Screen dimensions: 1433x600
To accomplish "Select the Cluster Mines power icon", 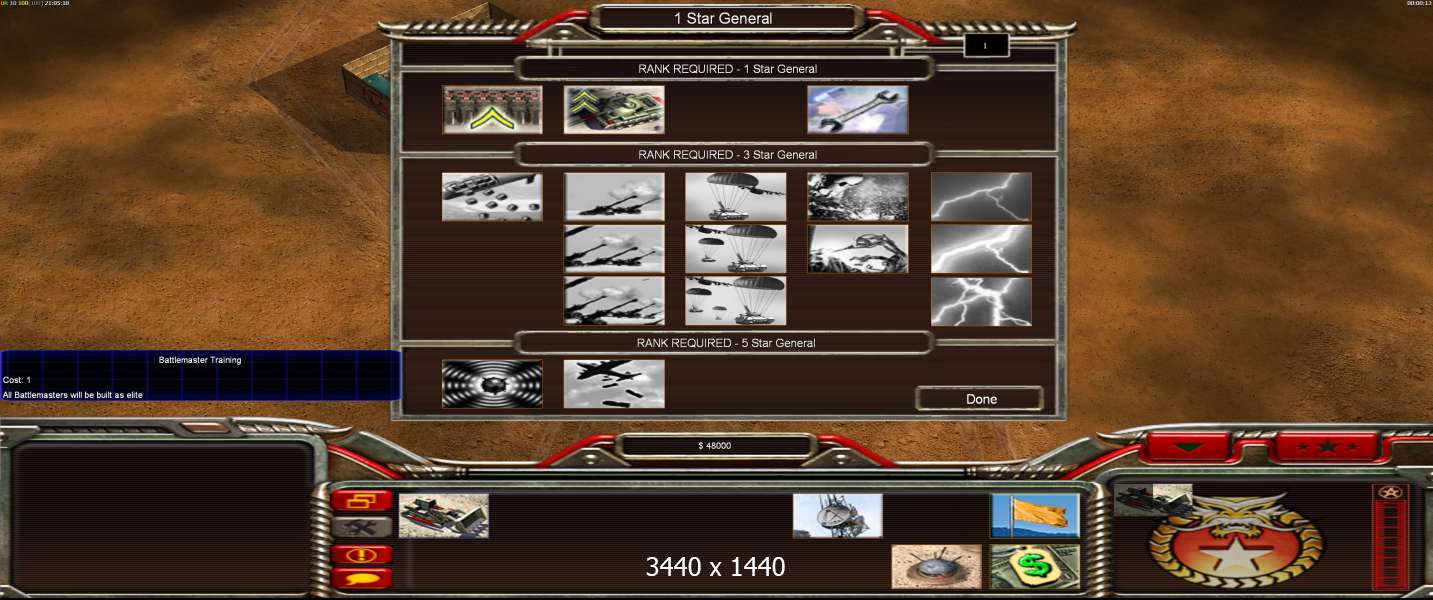I will (x=492, y=197).
